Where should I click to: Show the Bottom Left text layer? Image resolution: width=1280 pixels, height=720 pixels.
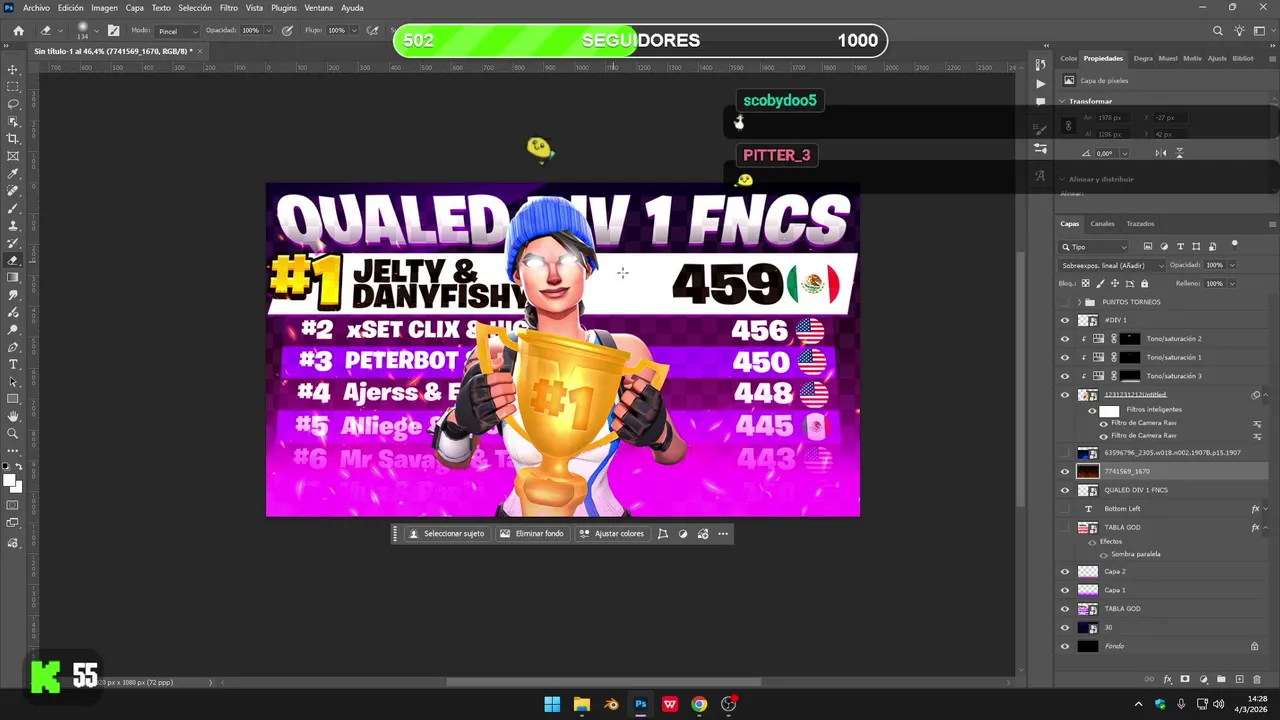click(1064, 509)
